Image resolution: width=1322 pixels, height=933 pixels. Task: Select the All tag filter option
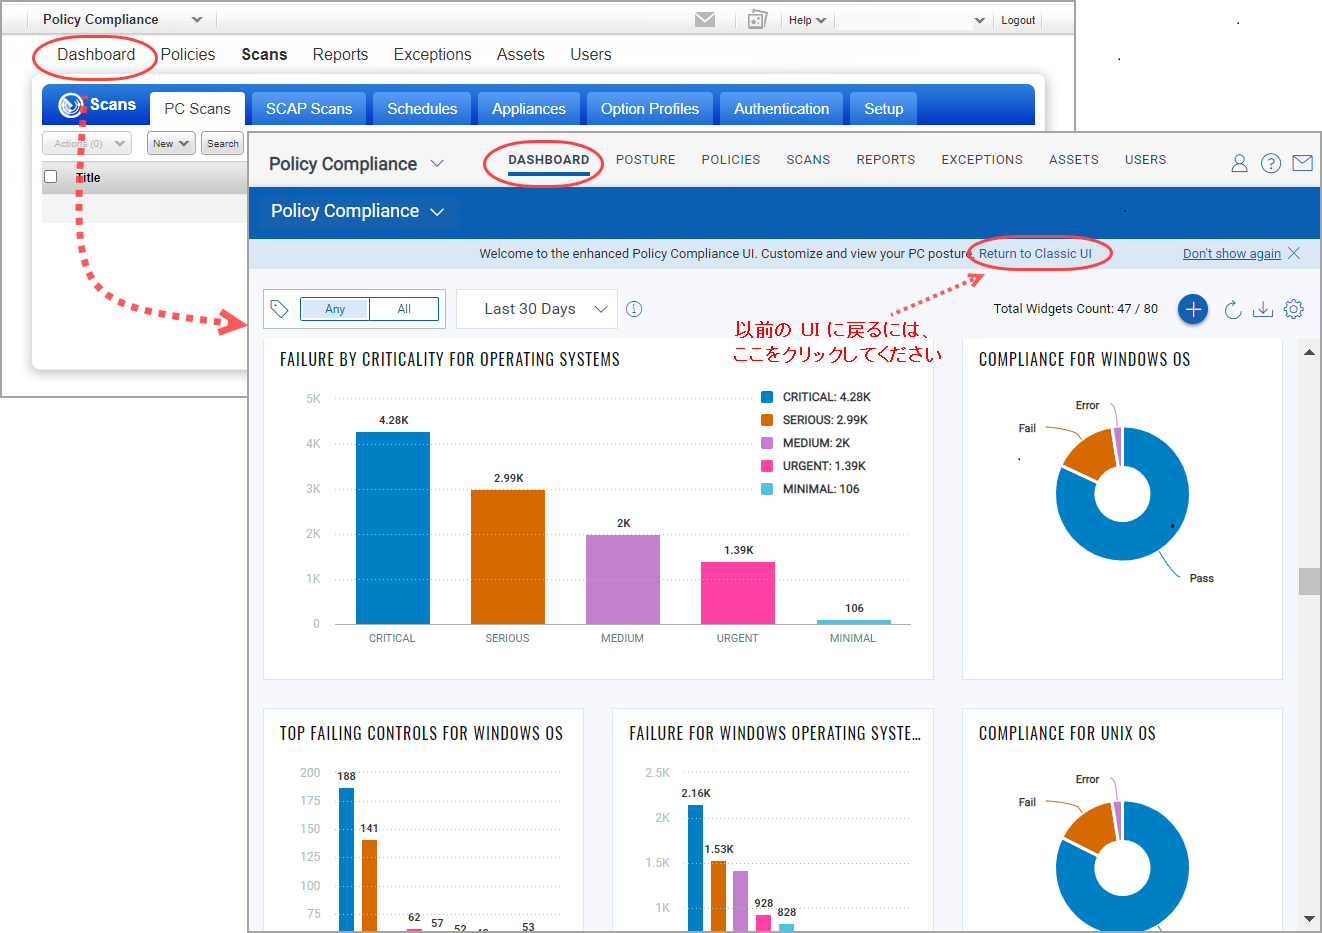pyautogui.click(x=404, y=309)
